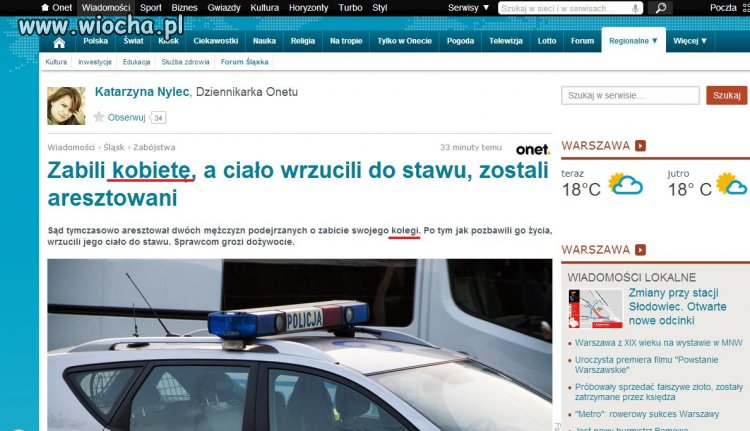Click the article headline Zabili kobietę

point(298,184)
